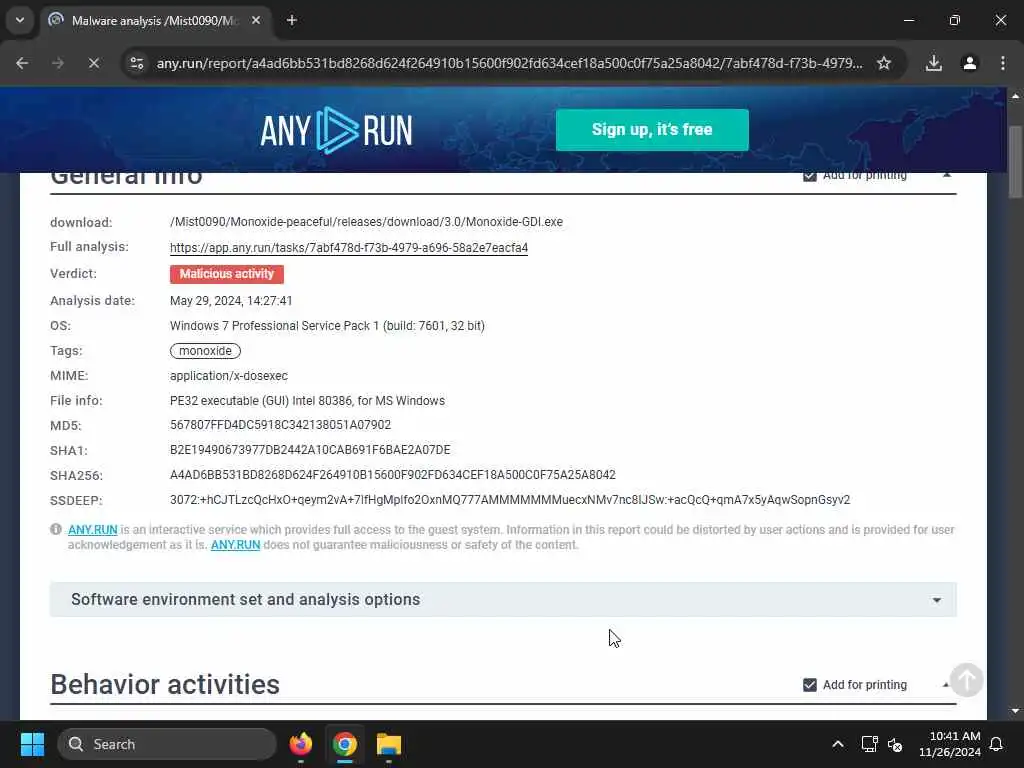Click the page vertical scrollbar thumb
Screen dimensions: 1024x768
1015,161
